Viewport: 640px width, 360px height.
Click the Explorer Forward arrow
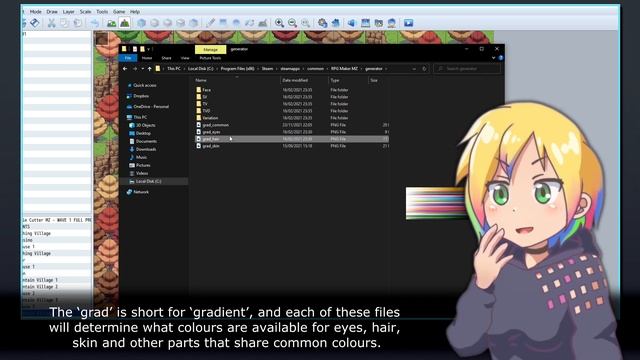135,69
